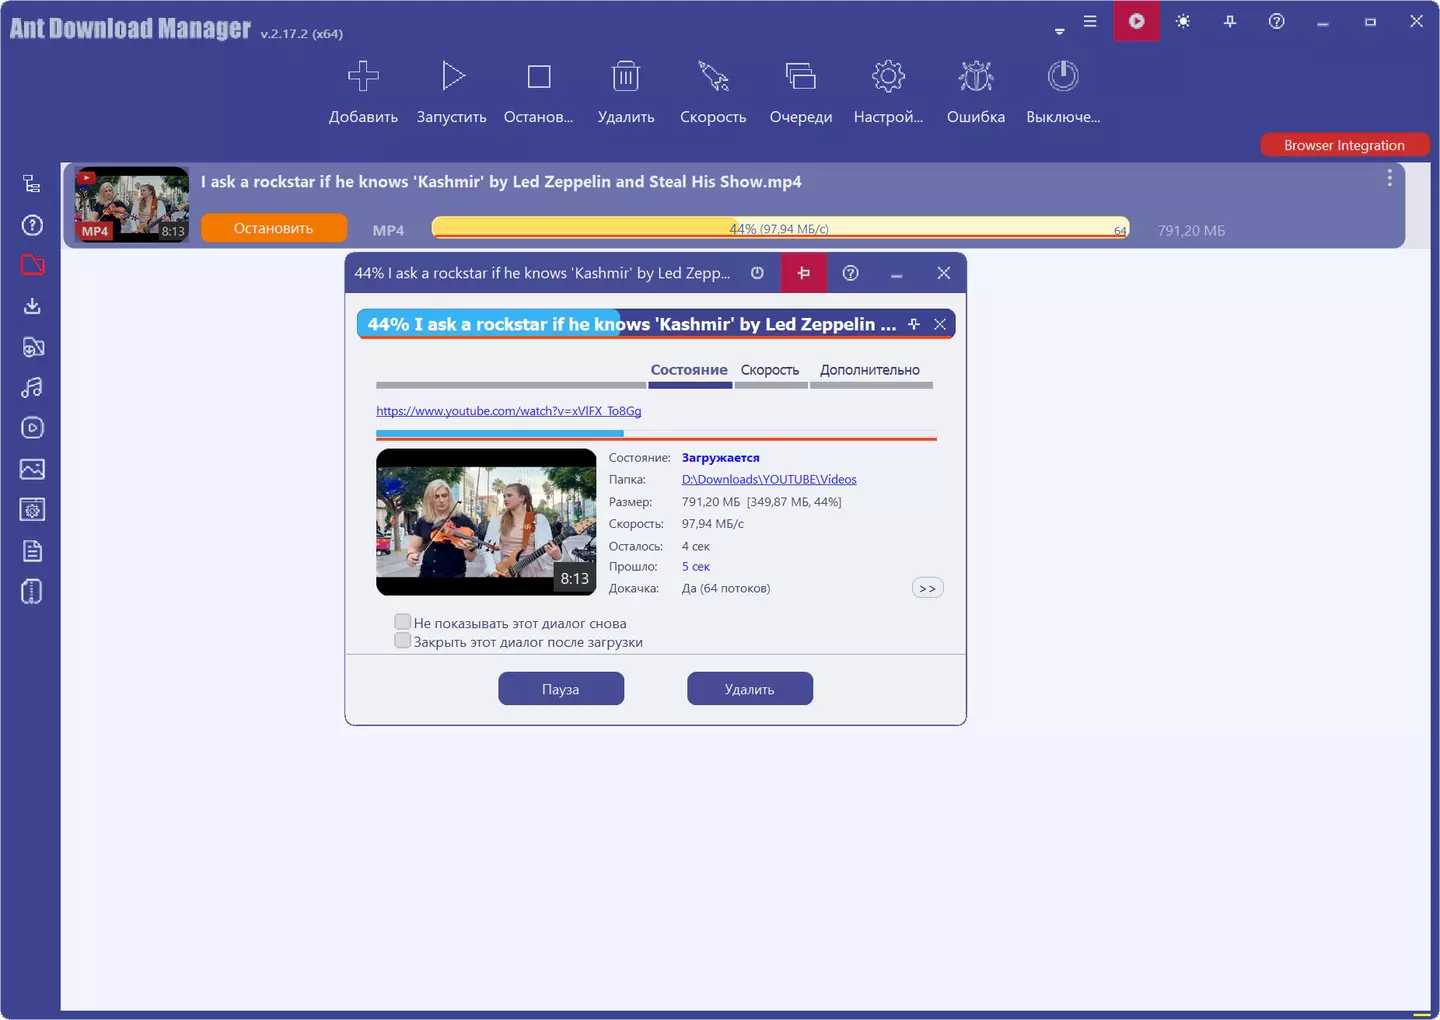
Task: Open the Очереди (Queues) toolbar icon
Action: pos(801,77)
